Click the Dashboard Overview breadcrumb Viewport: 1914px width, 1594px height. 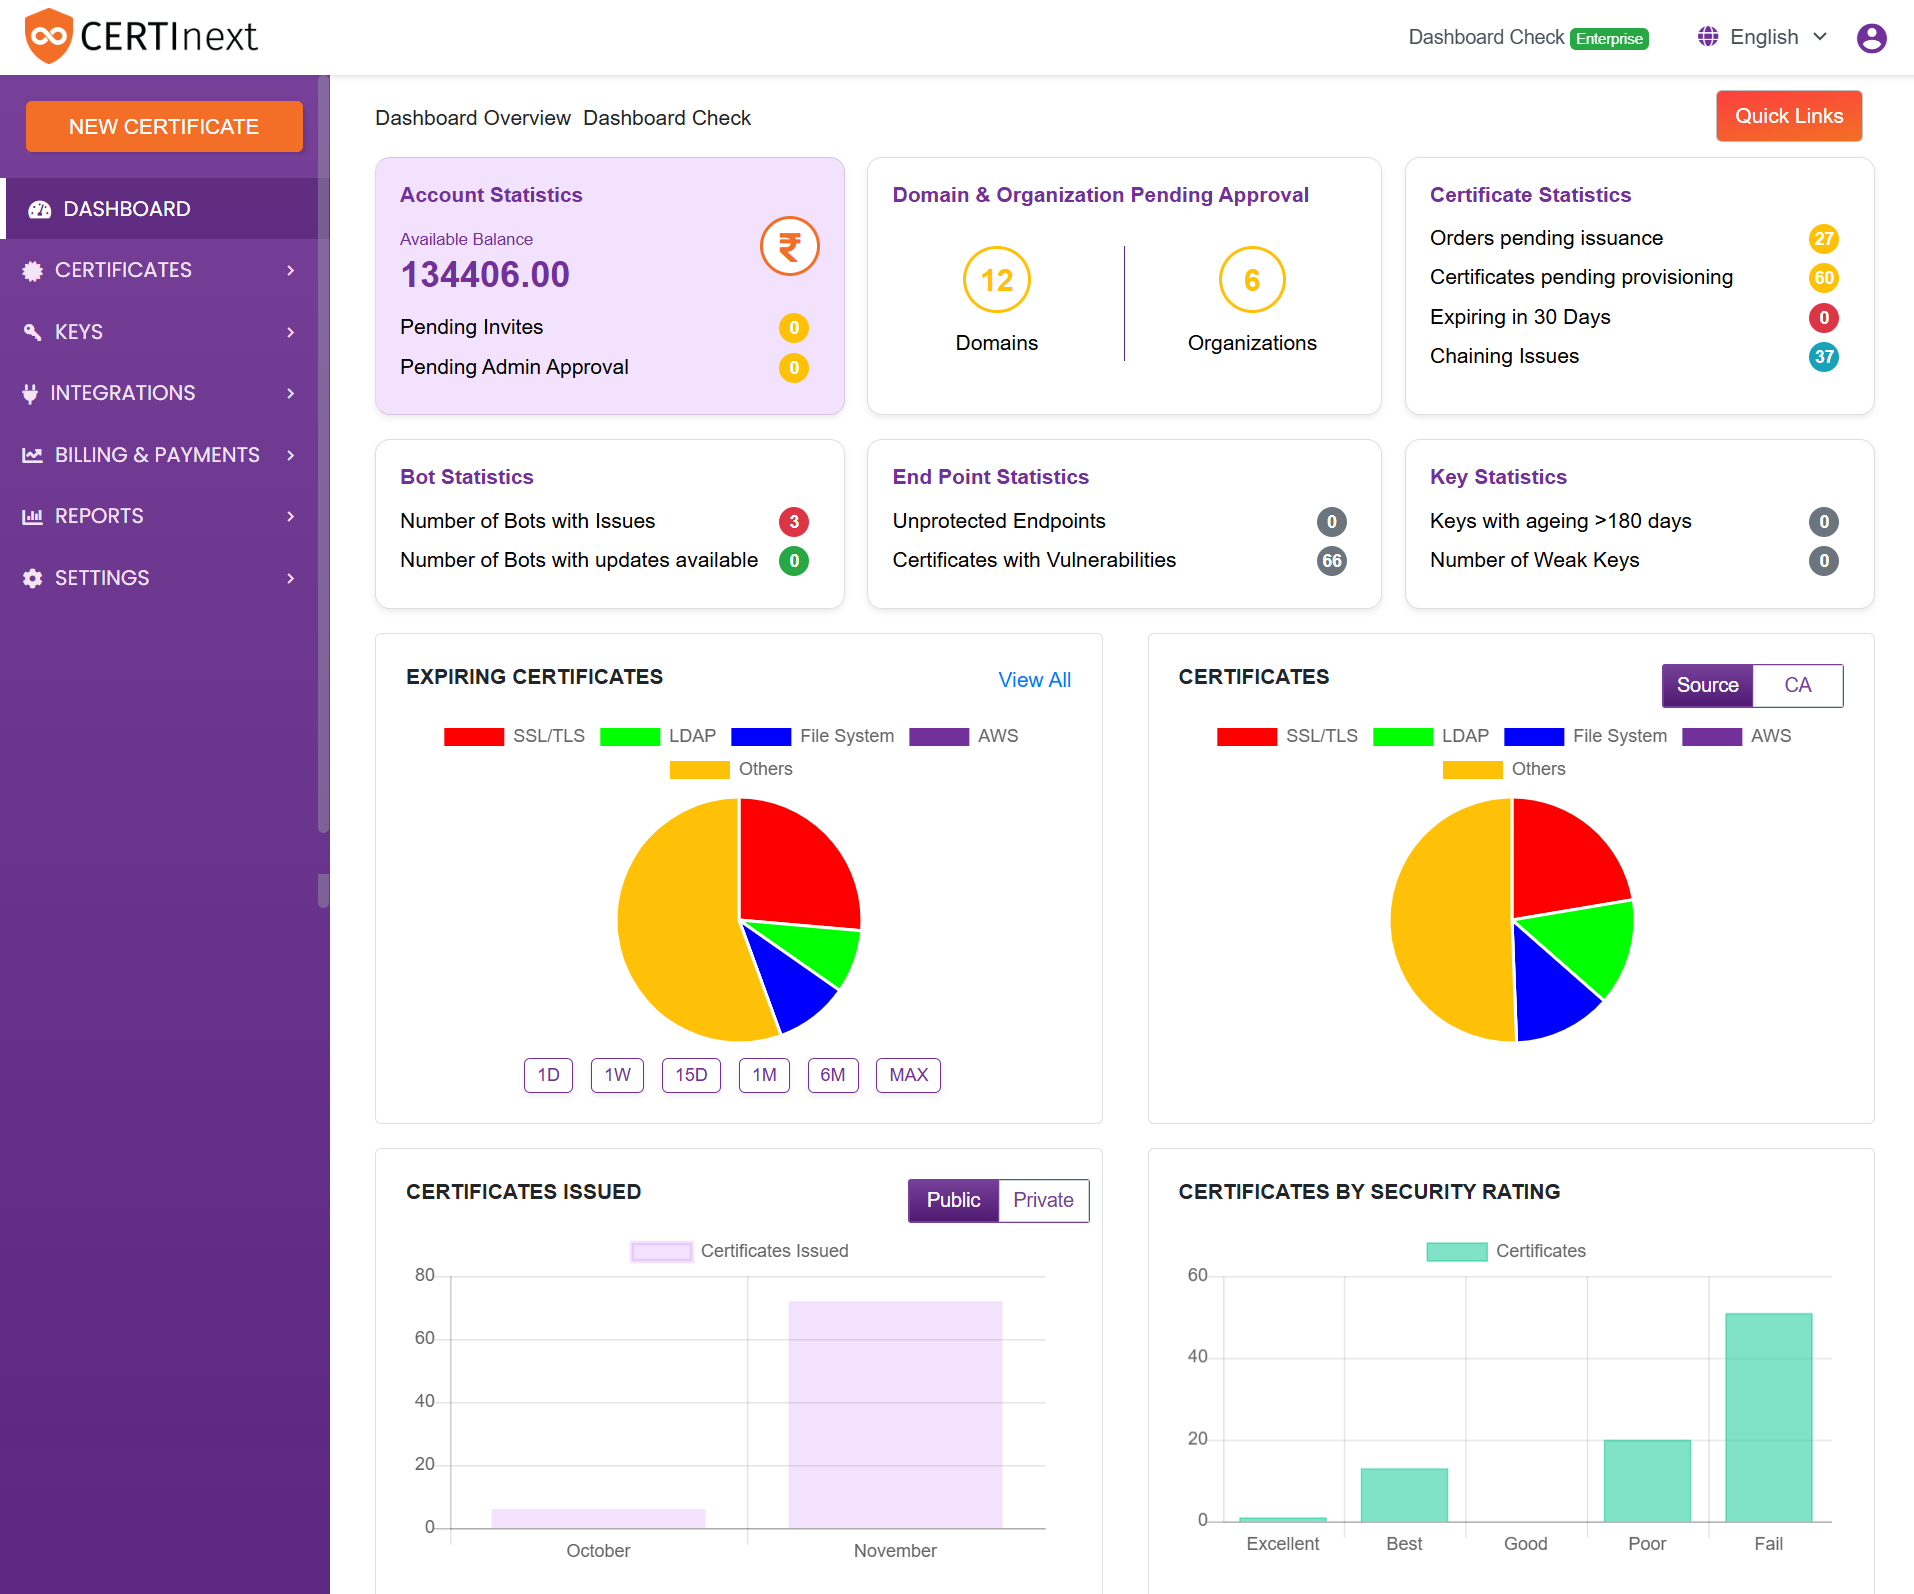point(473,118)
